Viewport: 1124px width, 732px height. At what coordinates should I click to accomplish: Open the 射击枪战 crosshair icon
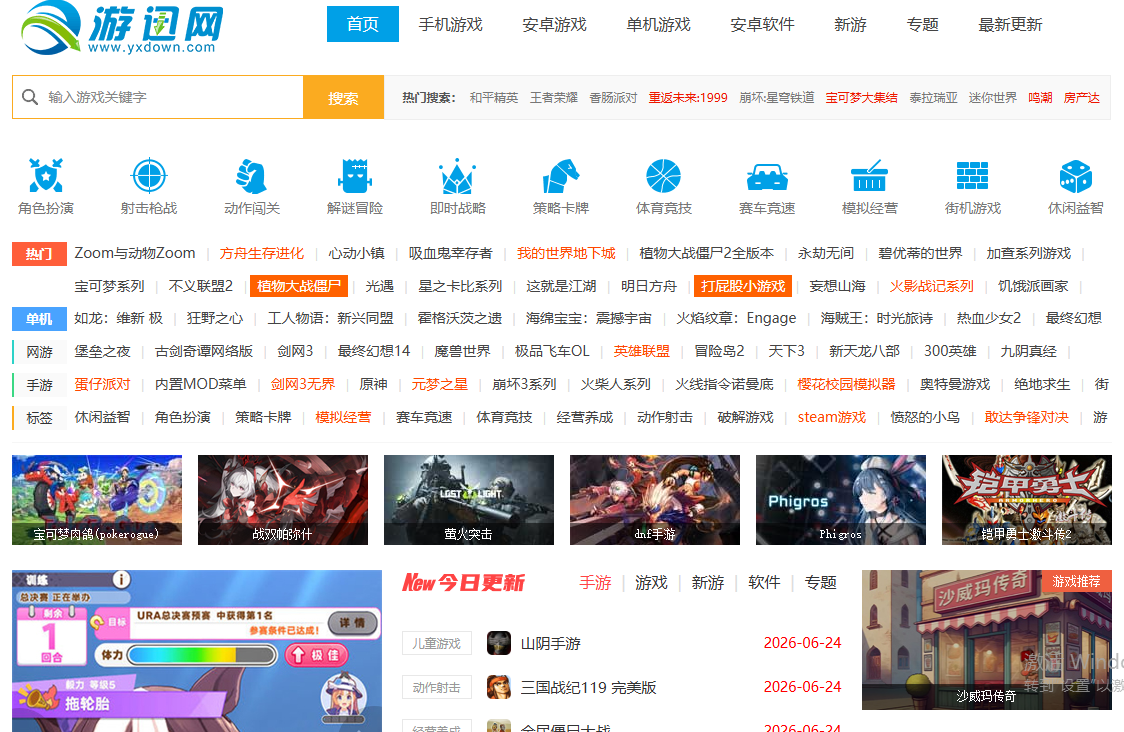149,176
